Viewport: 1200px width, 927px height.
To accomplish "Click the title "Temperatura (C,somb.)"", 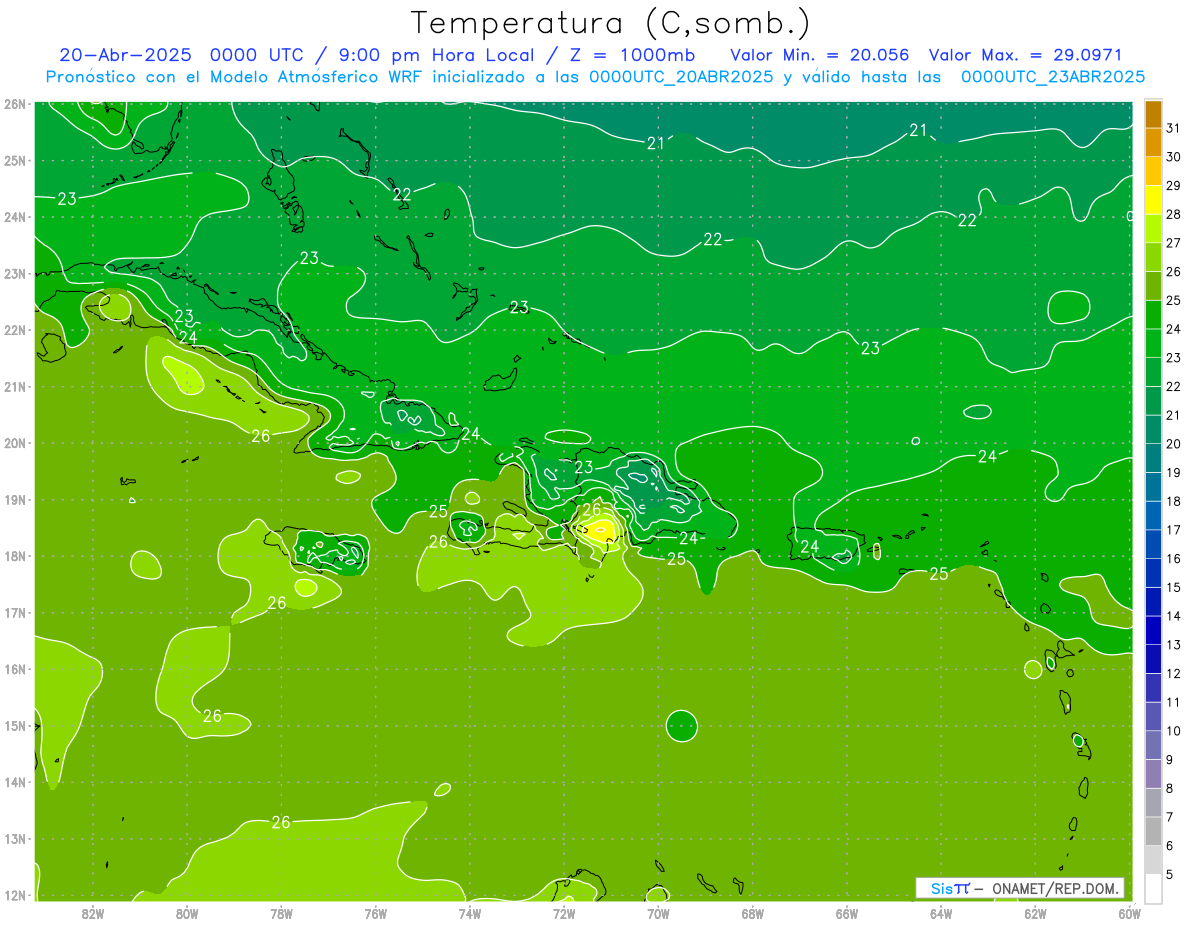I will (x=611, y=23).
